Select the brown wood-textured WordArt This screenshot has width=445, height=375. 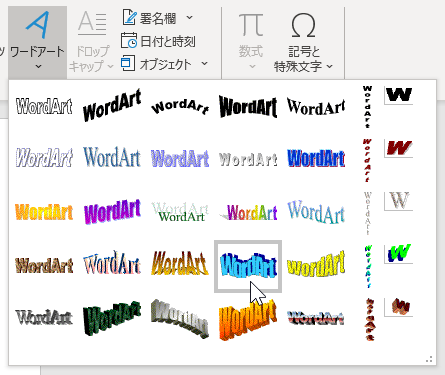tap(44, 265)
